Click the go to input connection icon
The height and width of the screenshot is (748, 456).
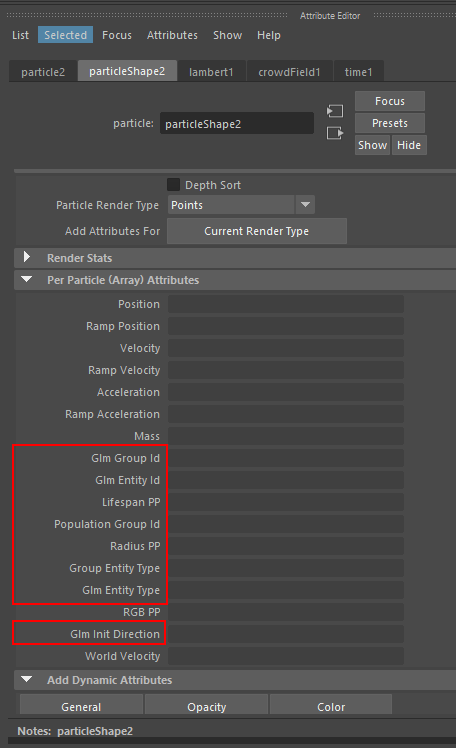[x=335, y=111]
